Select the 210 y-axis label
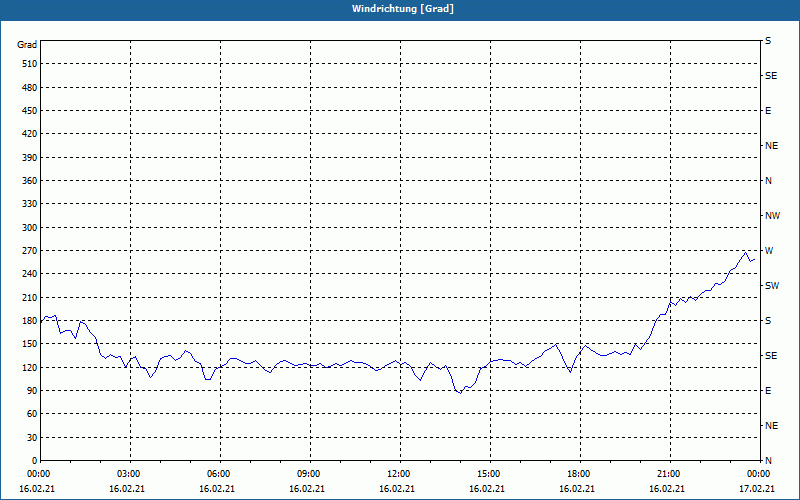The image size is (800, 500). point(30,297)
